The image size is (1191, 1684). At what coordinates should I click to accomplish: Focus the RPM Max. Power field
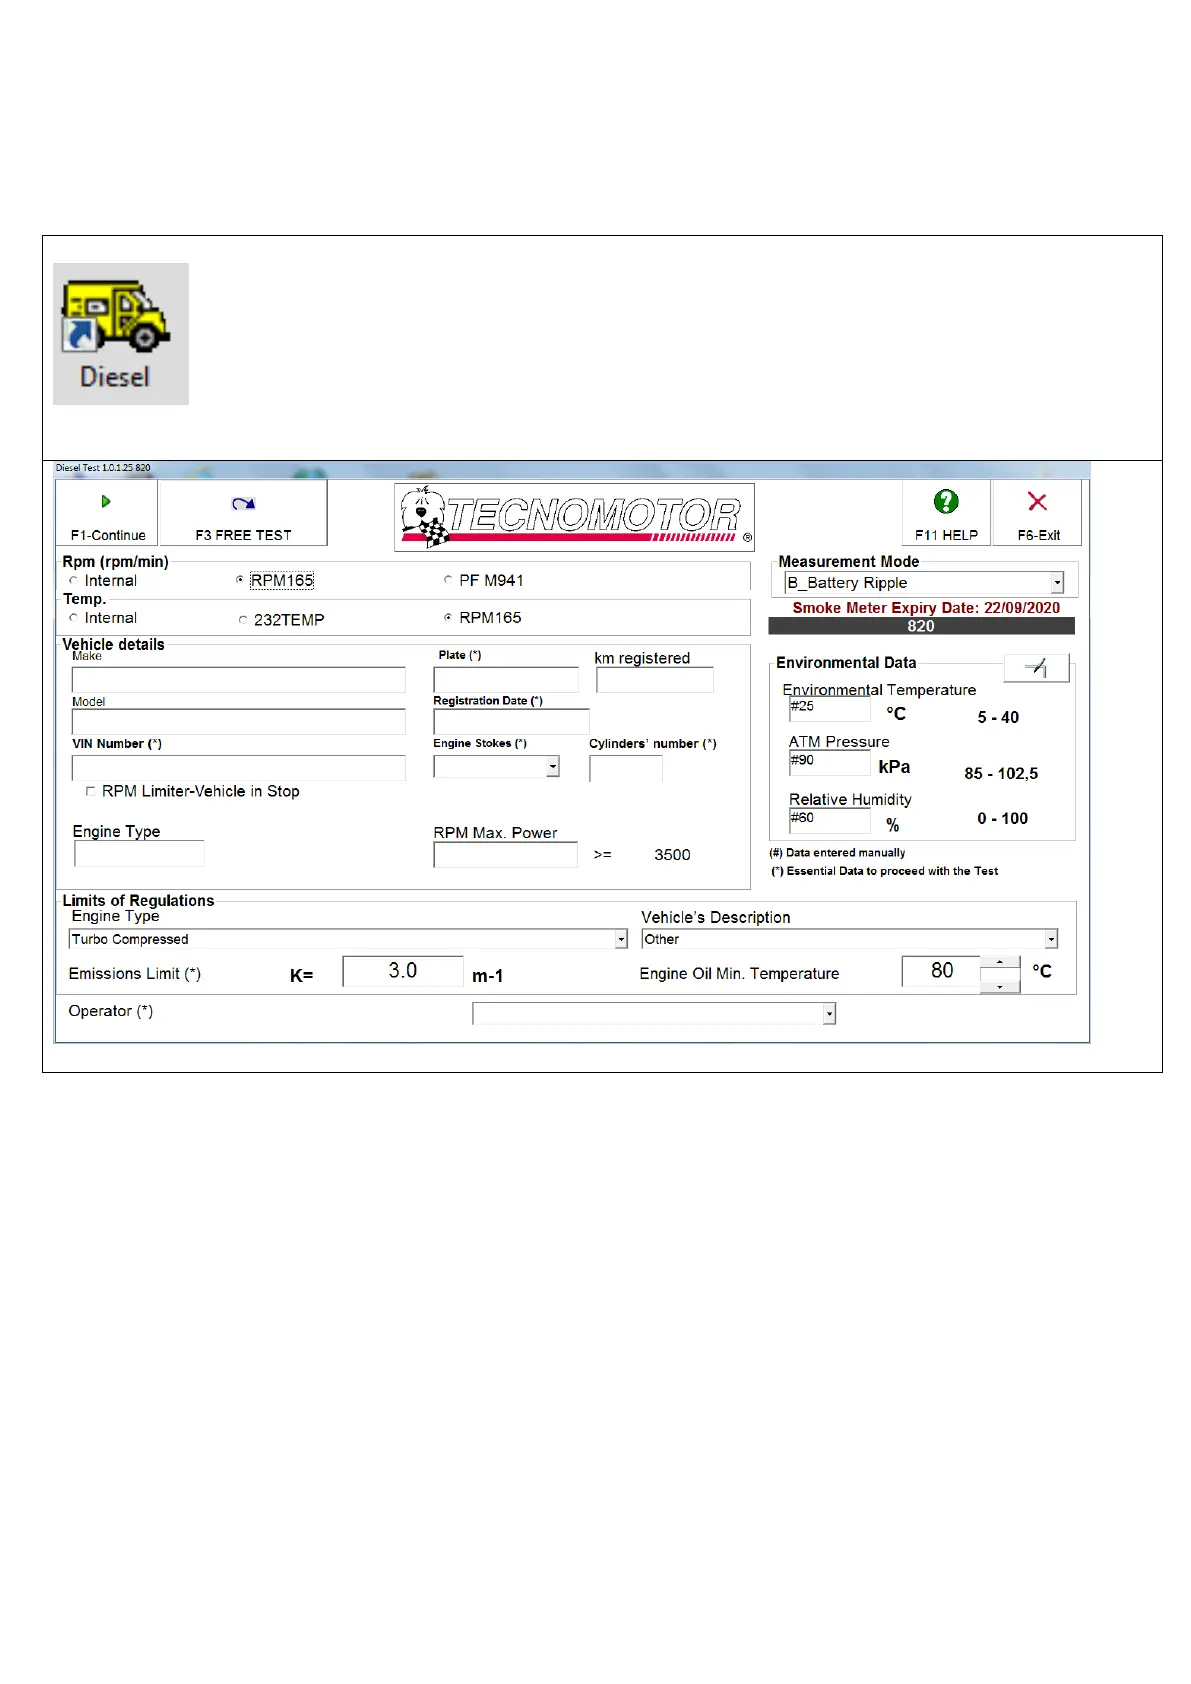(x=506, y=855)
